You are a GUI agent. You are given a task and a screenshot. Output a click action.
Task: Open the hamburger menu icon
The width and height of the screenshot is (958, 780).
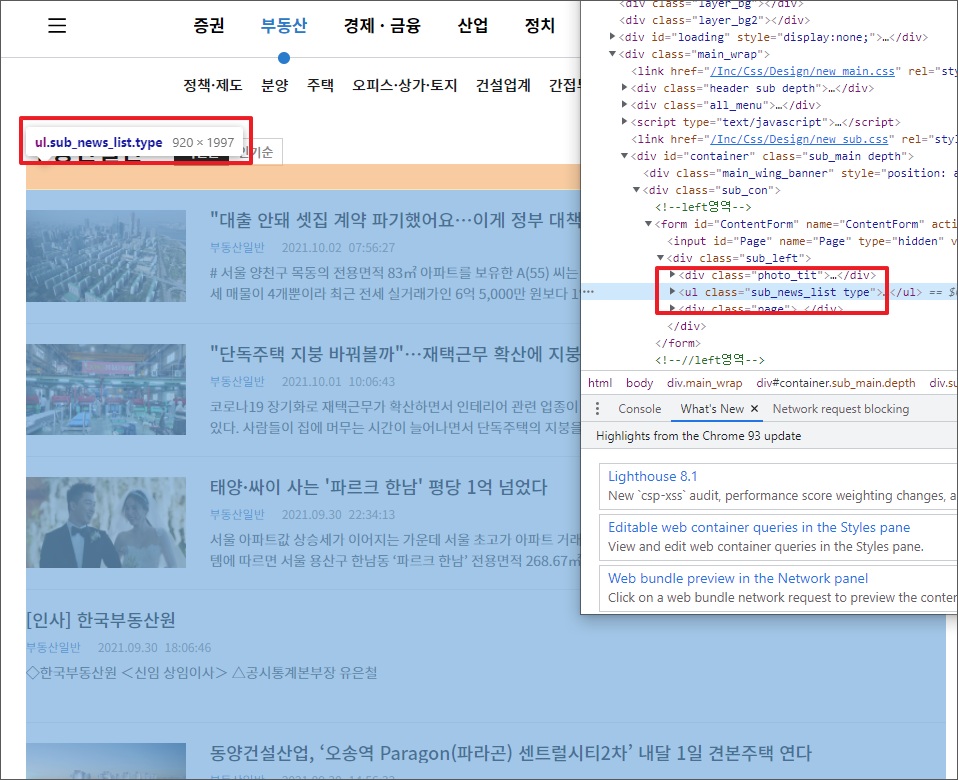click(x=57, y=25)
